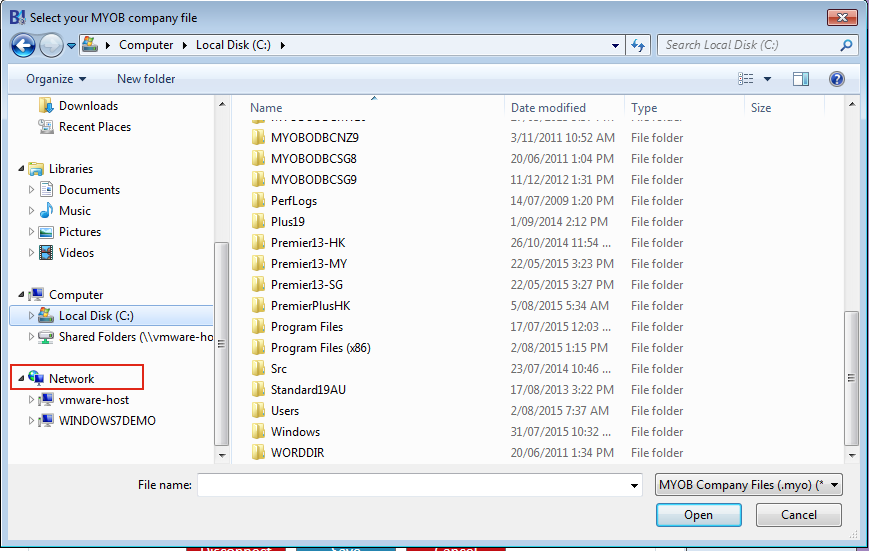Image resolution: width=869 pixels, height=551 pixels.
Task: Select Recent Places in the navigation pane
Action: click(x=95, y=127)
